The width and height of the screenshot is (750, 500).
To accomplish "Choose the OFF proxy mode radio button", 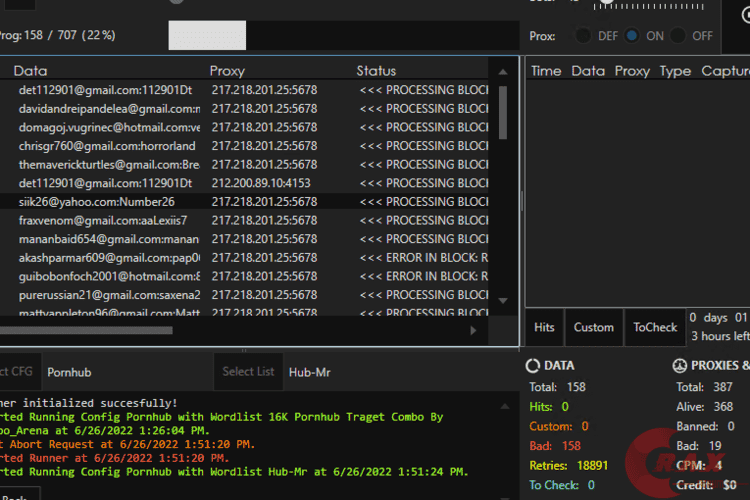I will click(678, 36).
